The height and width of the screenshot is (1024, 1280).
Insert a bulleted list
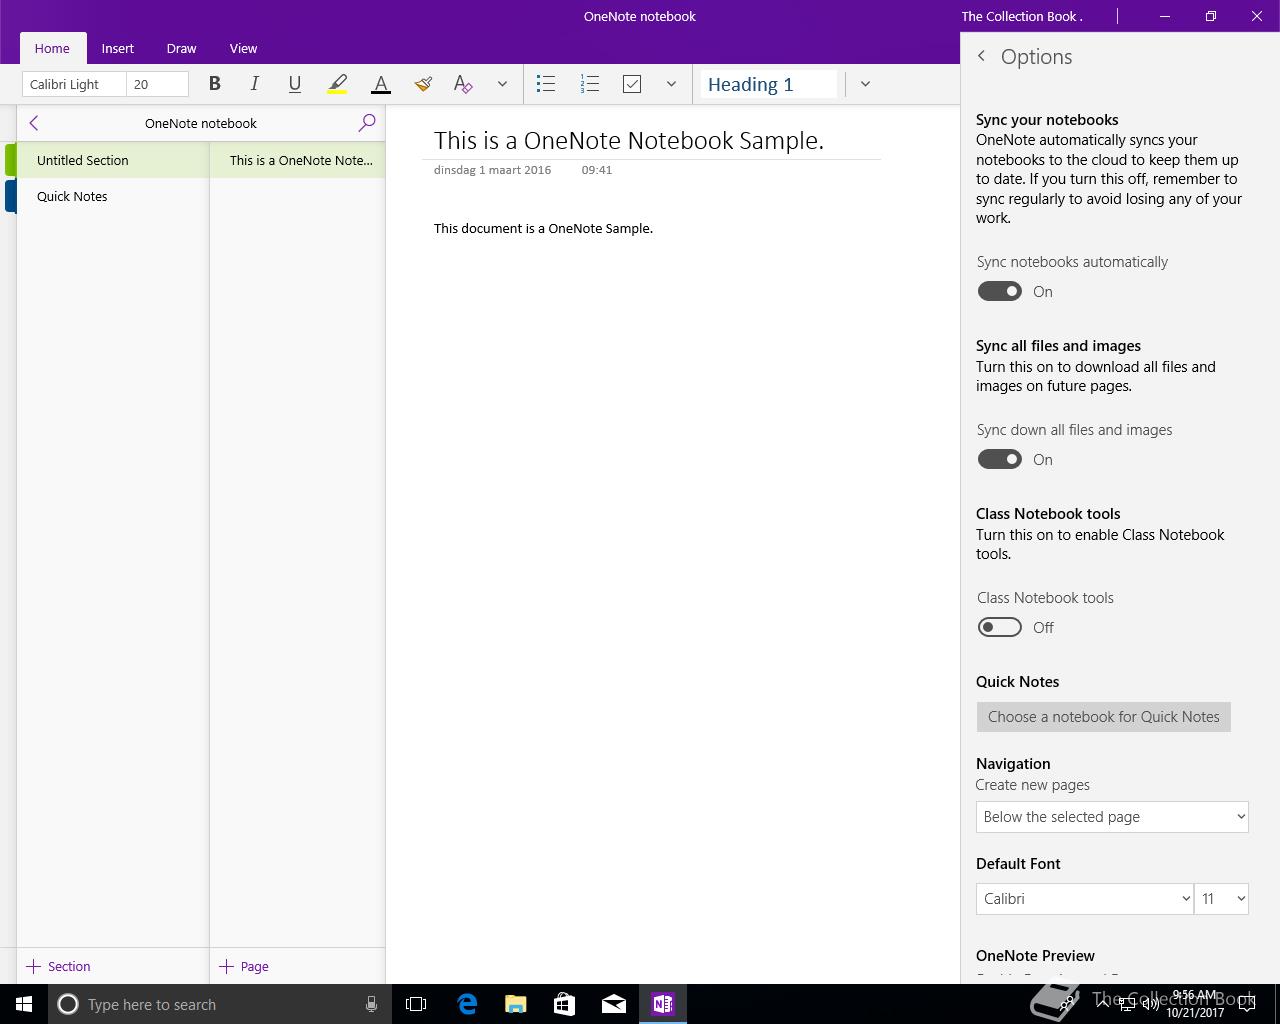click(546, 84)
